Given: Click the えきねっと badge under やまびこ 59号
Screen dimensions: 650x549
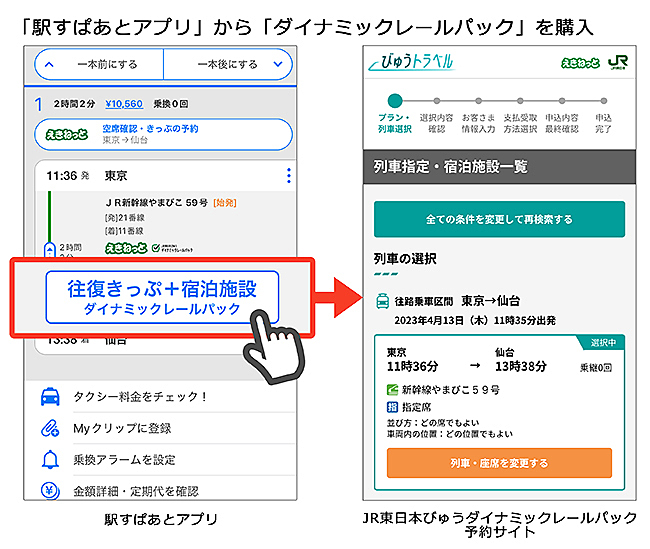Looking at the screenshot, I should pyautogui.click(x=126, y=248).
